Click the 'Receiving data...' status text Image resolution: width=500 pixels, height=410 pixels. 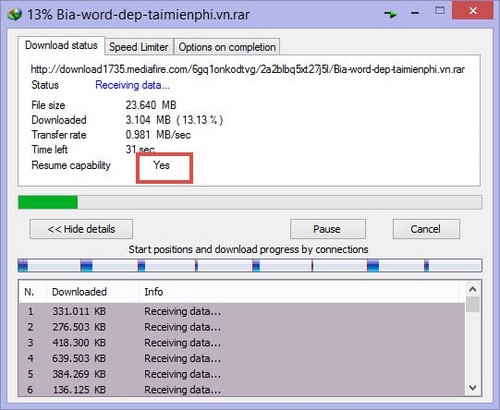tap(132, 85)
